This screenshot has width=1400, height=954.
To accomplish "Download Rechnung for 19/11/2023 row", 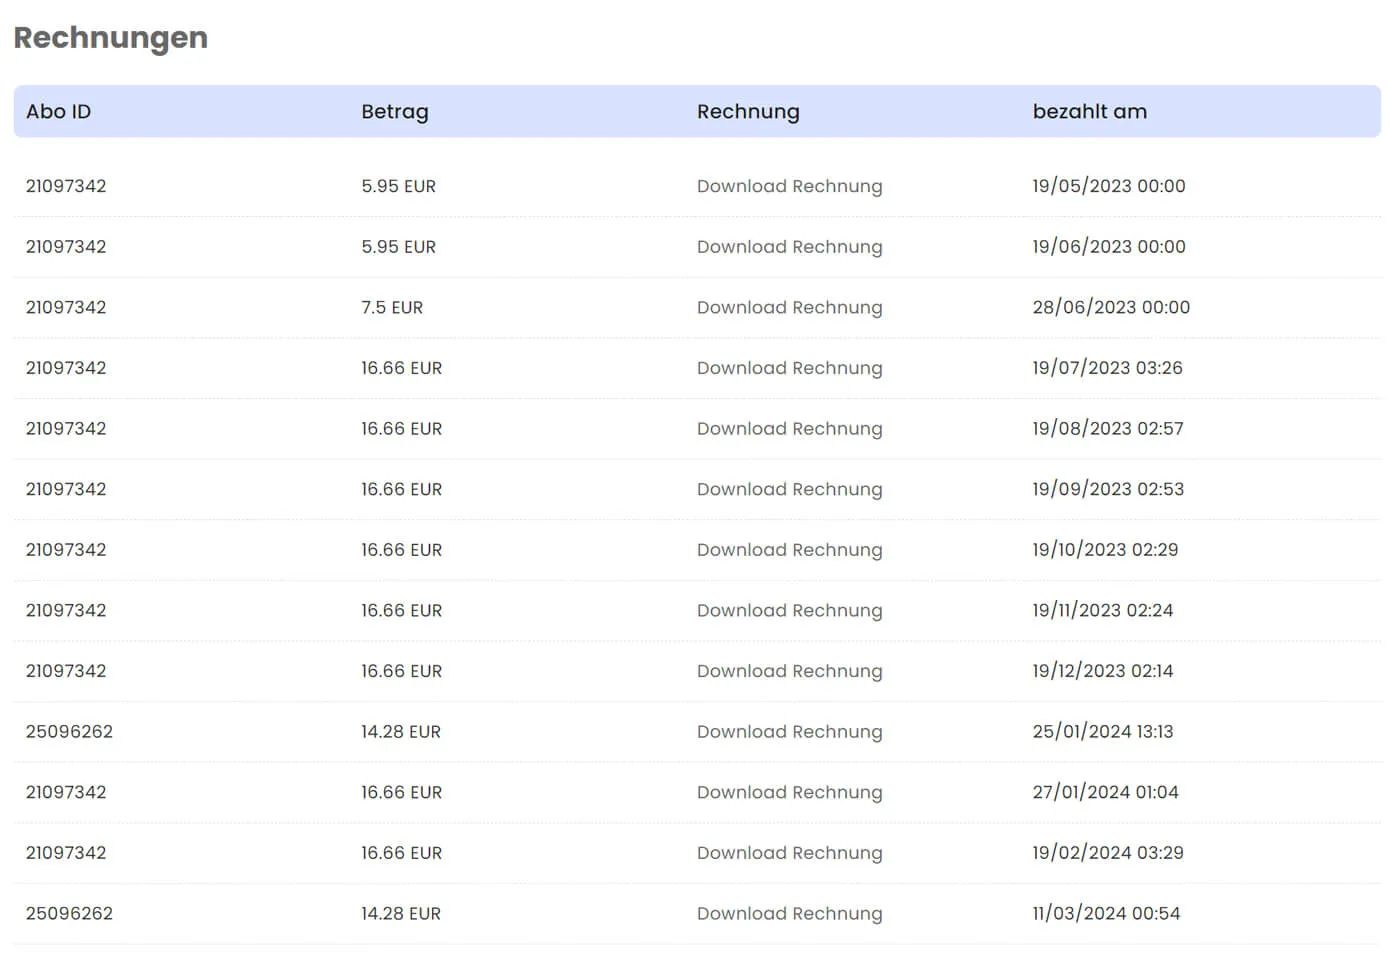I will click(x=789, y=610).
